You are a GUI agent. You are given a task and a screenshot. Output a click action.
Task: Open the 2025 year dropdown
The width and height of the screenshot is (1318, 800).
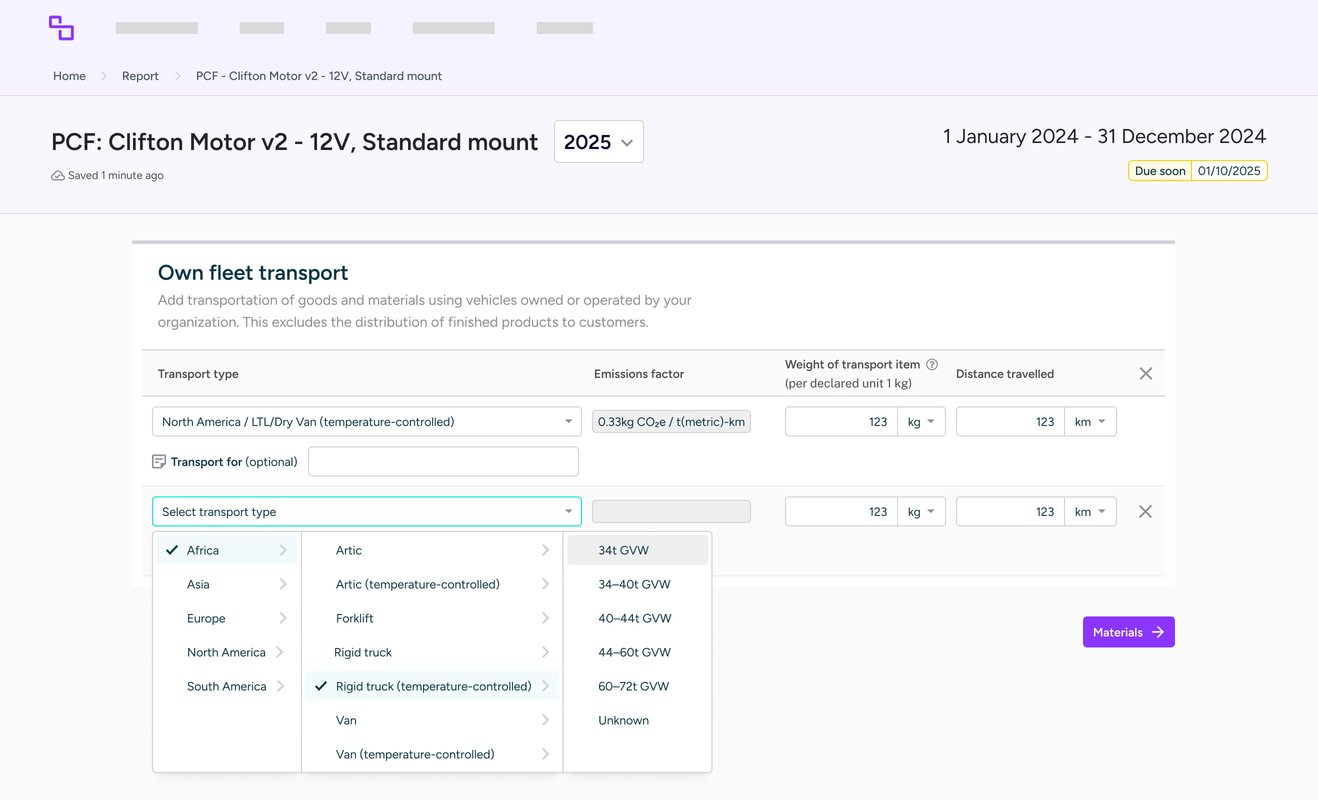point(598,142)
